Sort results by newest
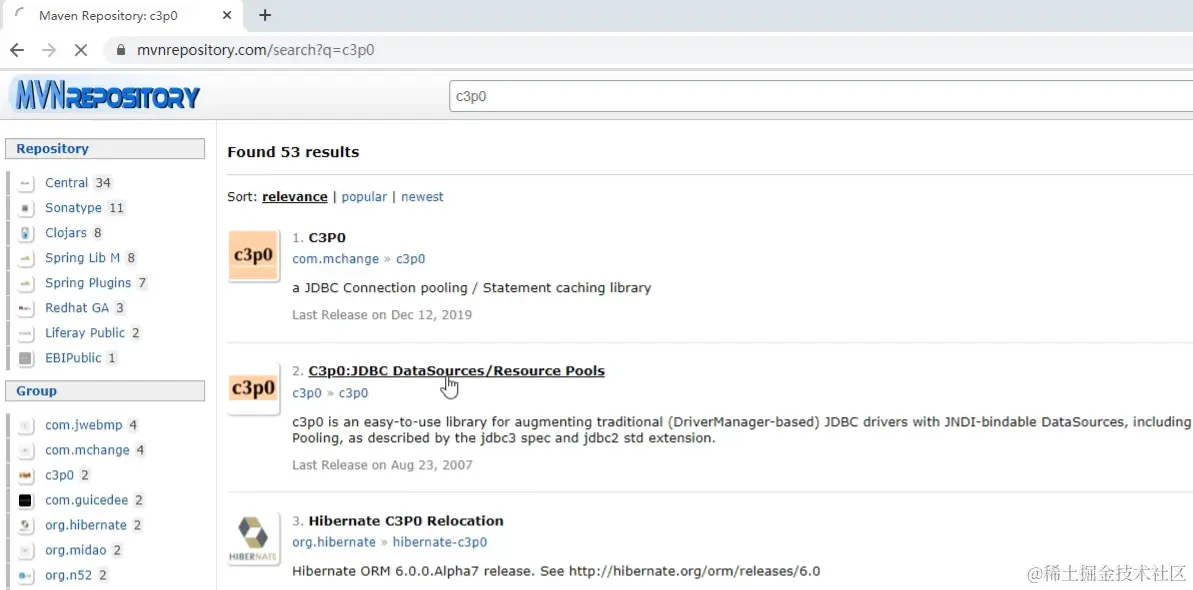 pyautogui.click(x=422, y=196)
